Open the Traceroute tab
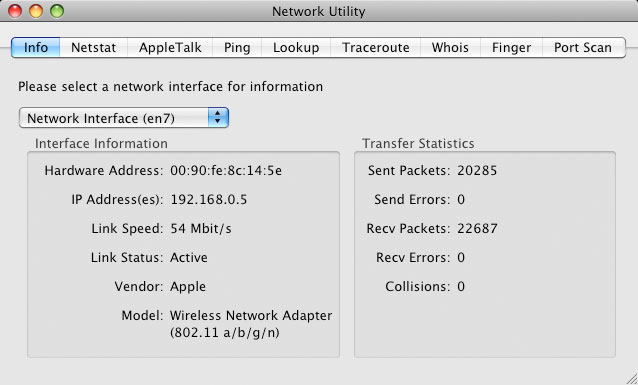The width and height of the screenshot is (638, 385). coord(376,48)
